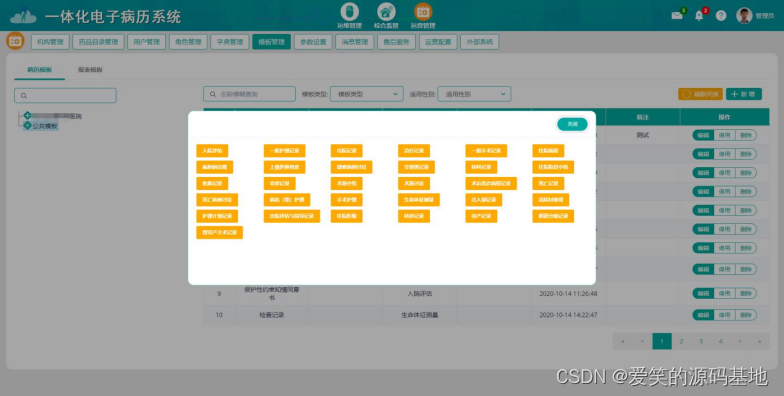Select the 术前讨论 tag
Image resolution: width=784 pixels, height=396 pixels.
point(414,184)
